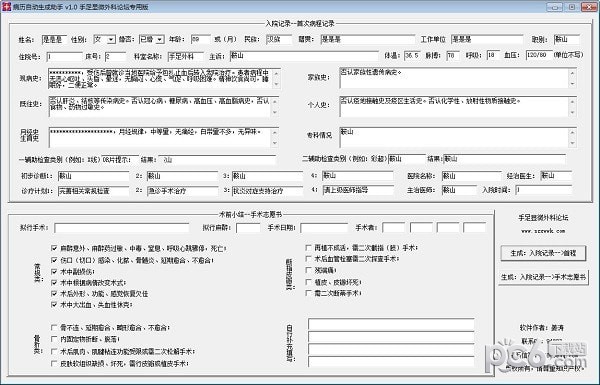Toggle the 术后外形、功能恢复欠佳 checkbox
This screenshot has width=600, height=385.
tap(54, 294)
